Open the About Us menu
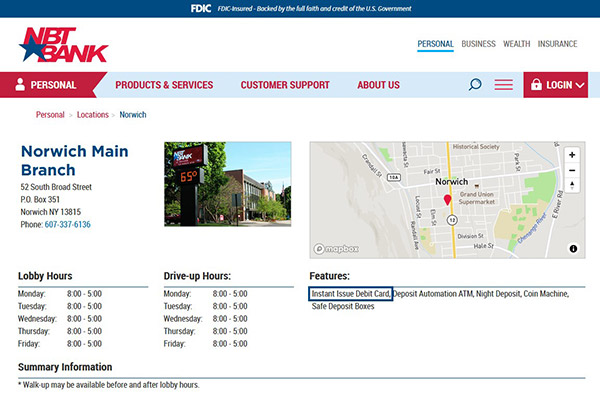The height and width of the screenshot is (408, 600). (x=378, y=85)
